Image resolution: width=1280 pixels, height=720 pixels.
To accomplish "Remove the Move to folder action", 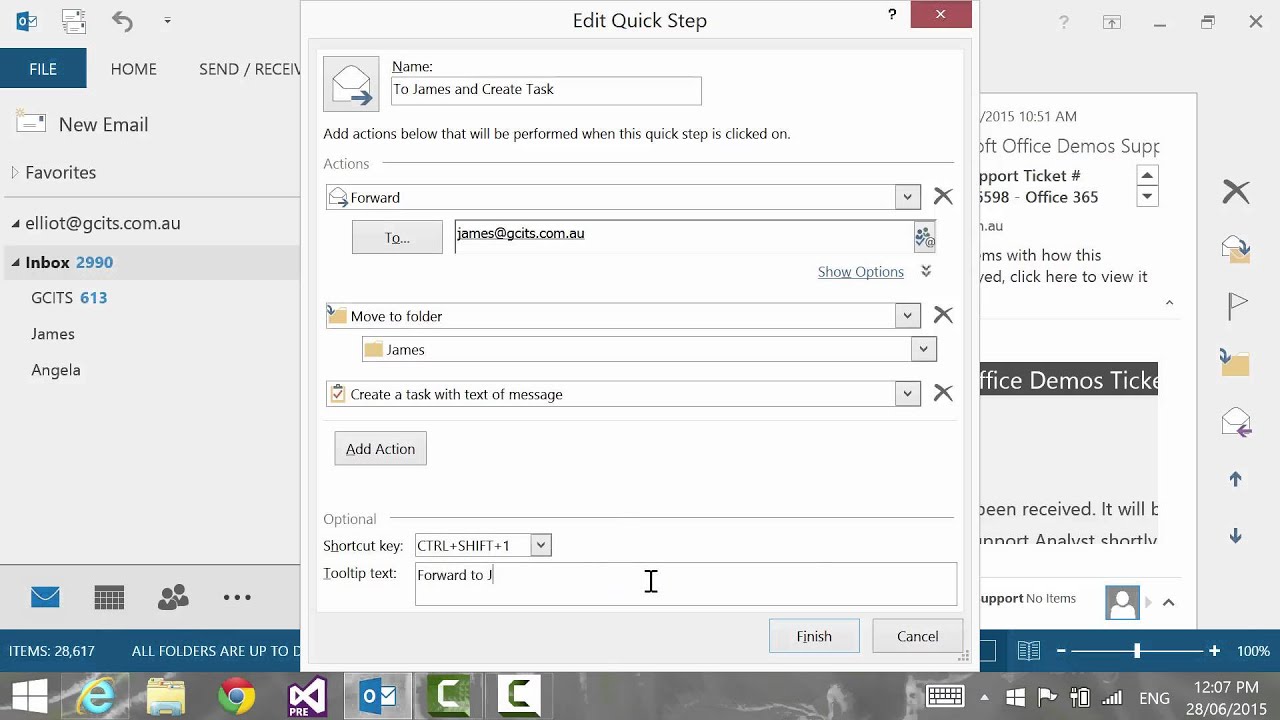I will [x=943, y=315].
